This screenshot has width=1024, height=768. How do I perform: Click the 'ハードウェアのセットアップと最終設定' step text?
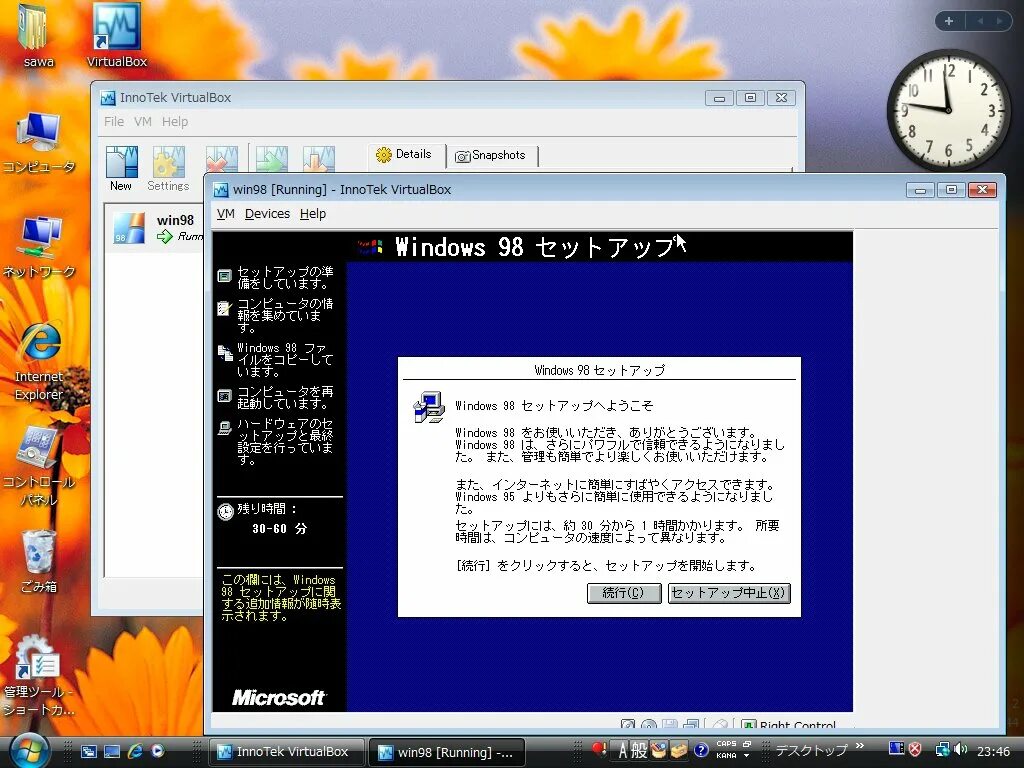(285, 441)
